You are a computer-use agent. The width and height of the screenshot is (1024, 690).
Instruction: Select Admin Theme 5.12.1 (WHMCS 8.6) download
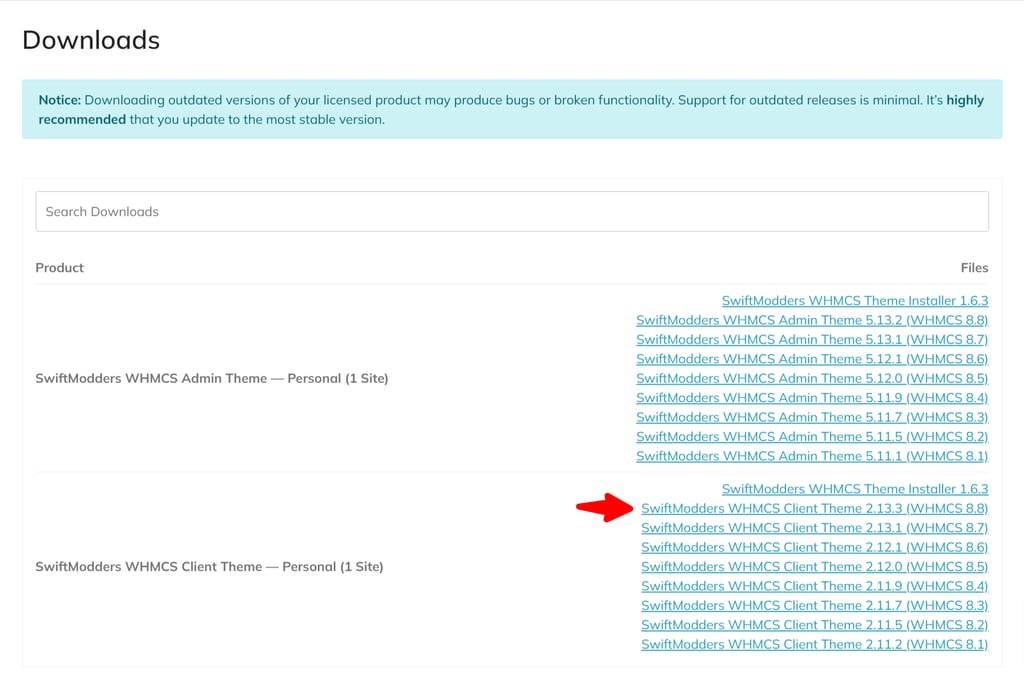point(811,359)
